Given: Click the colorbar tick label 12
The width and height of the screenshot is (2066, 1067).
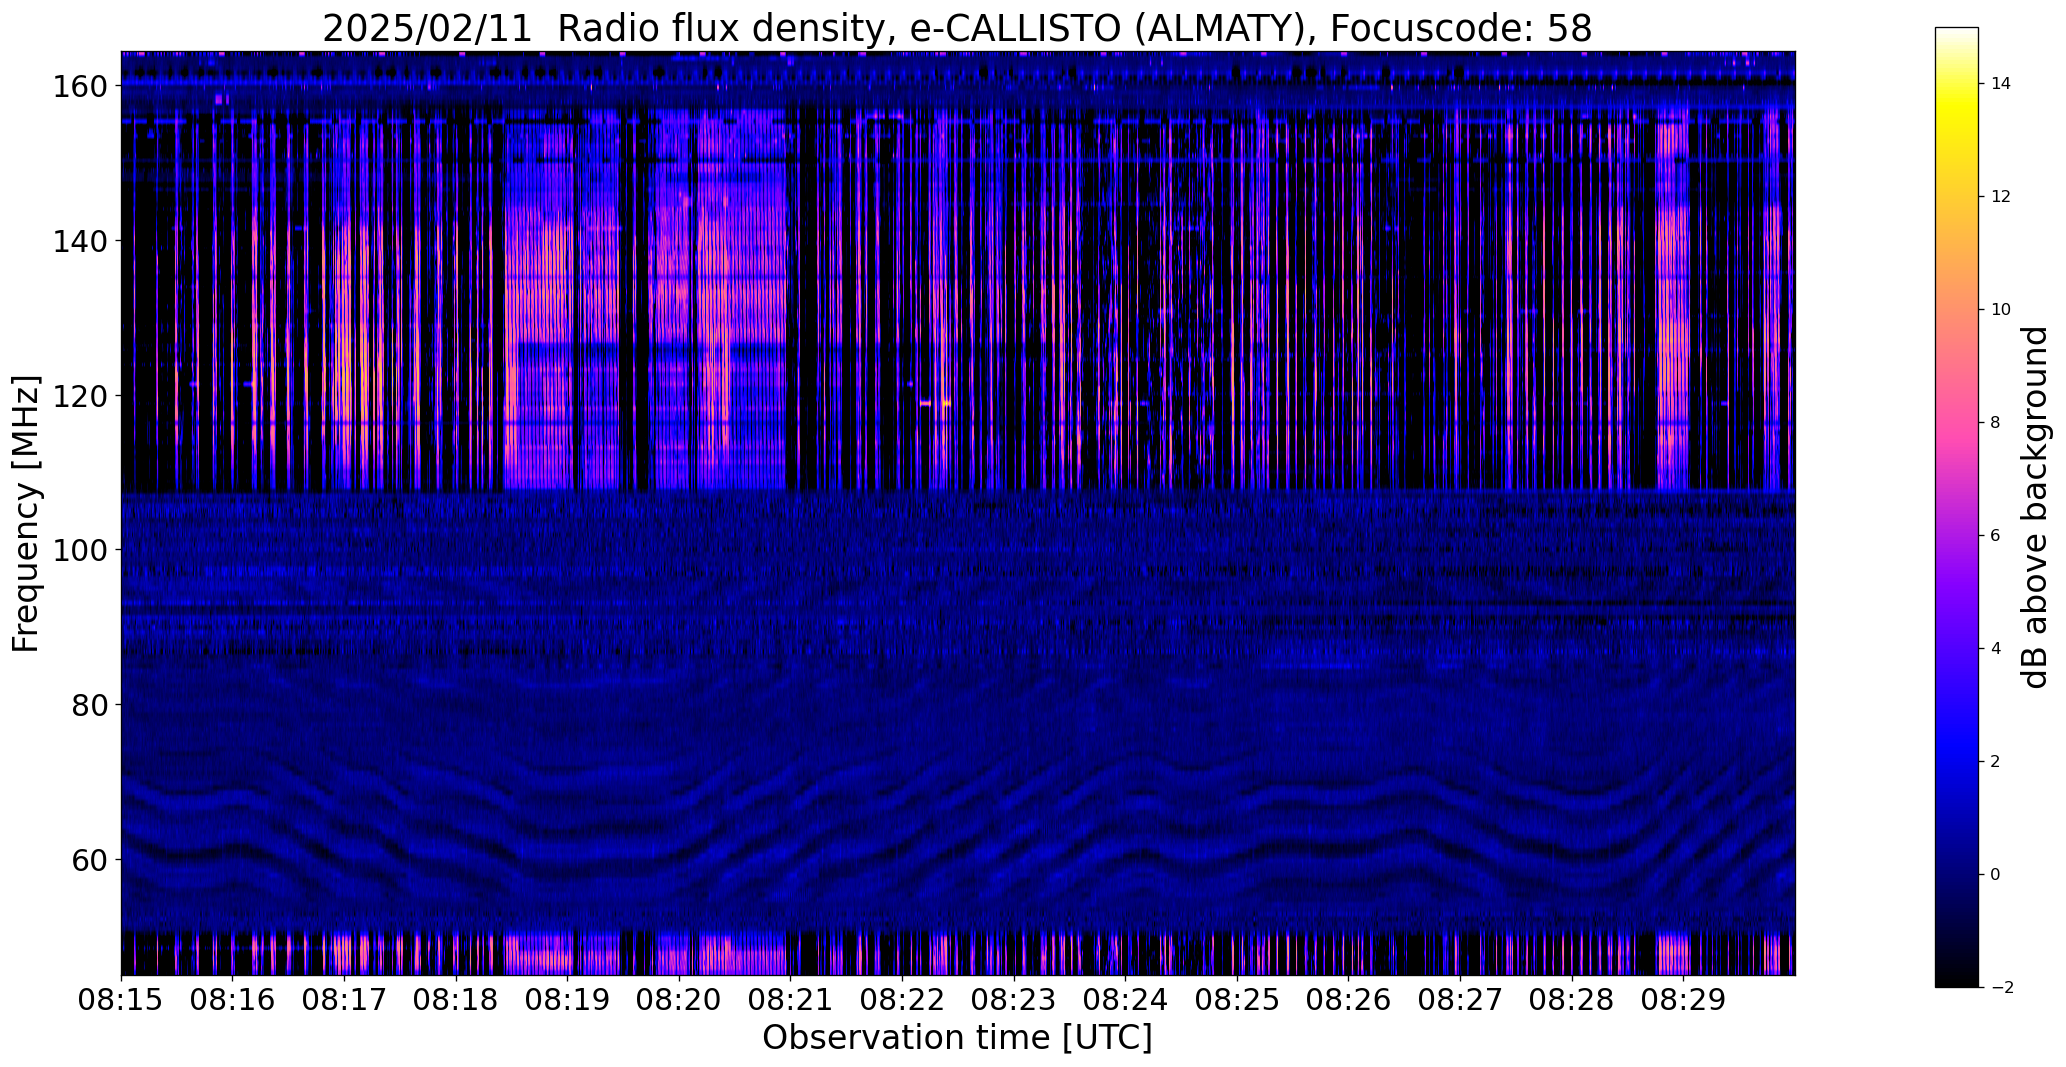Looking at the screenshot, I should tap(2001, 197).
